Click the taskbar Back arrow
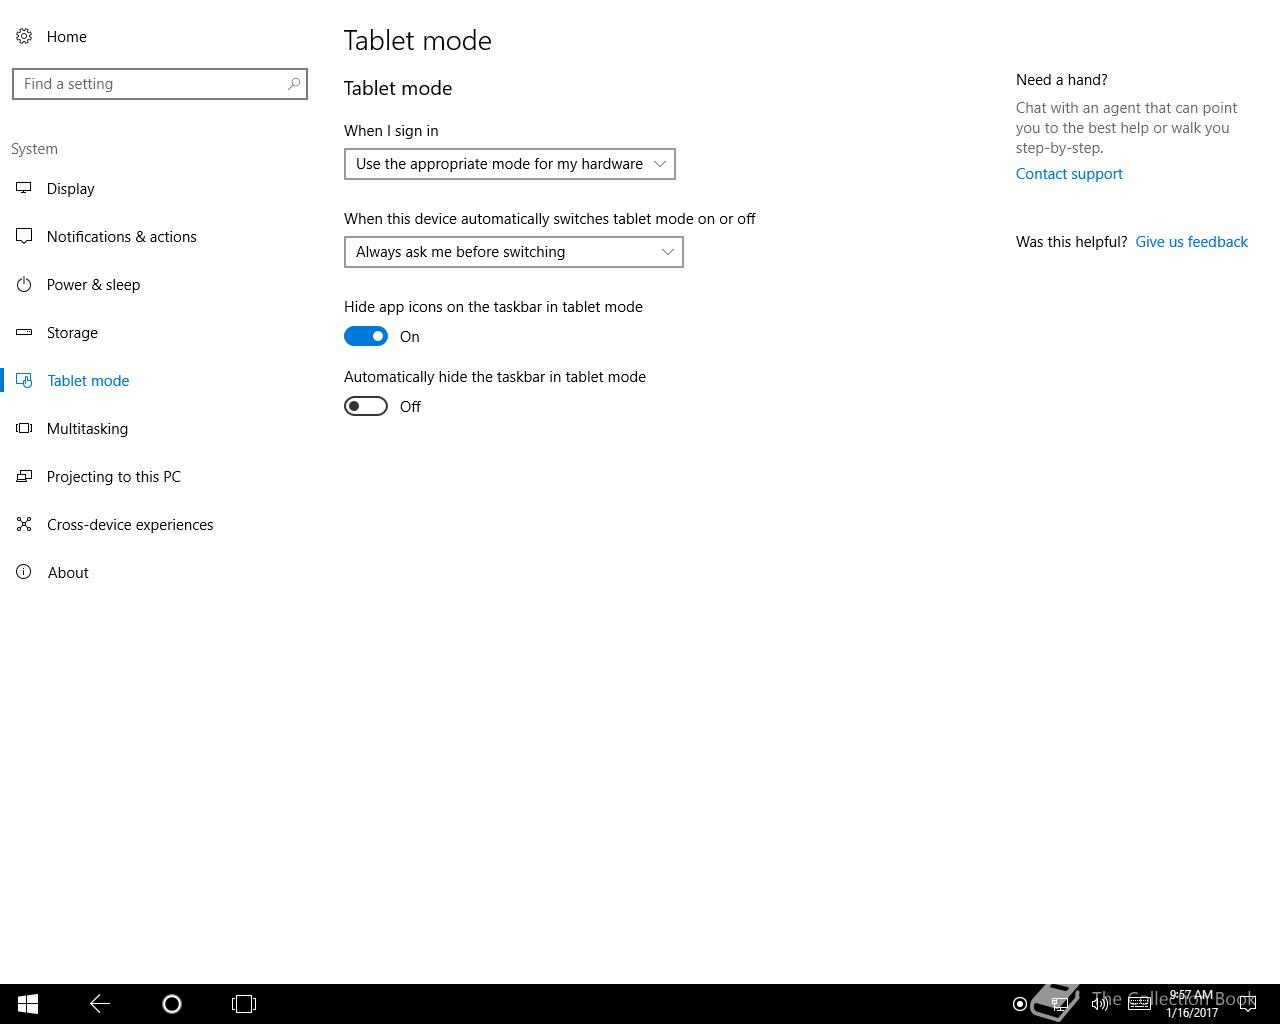This screenshot has height=1024, width=1280. 100,1004
